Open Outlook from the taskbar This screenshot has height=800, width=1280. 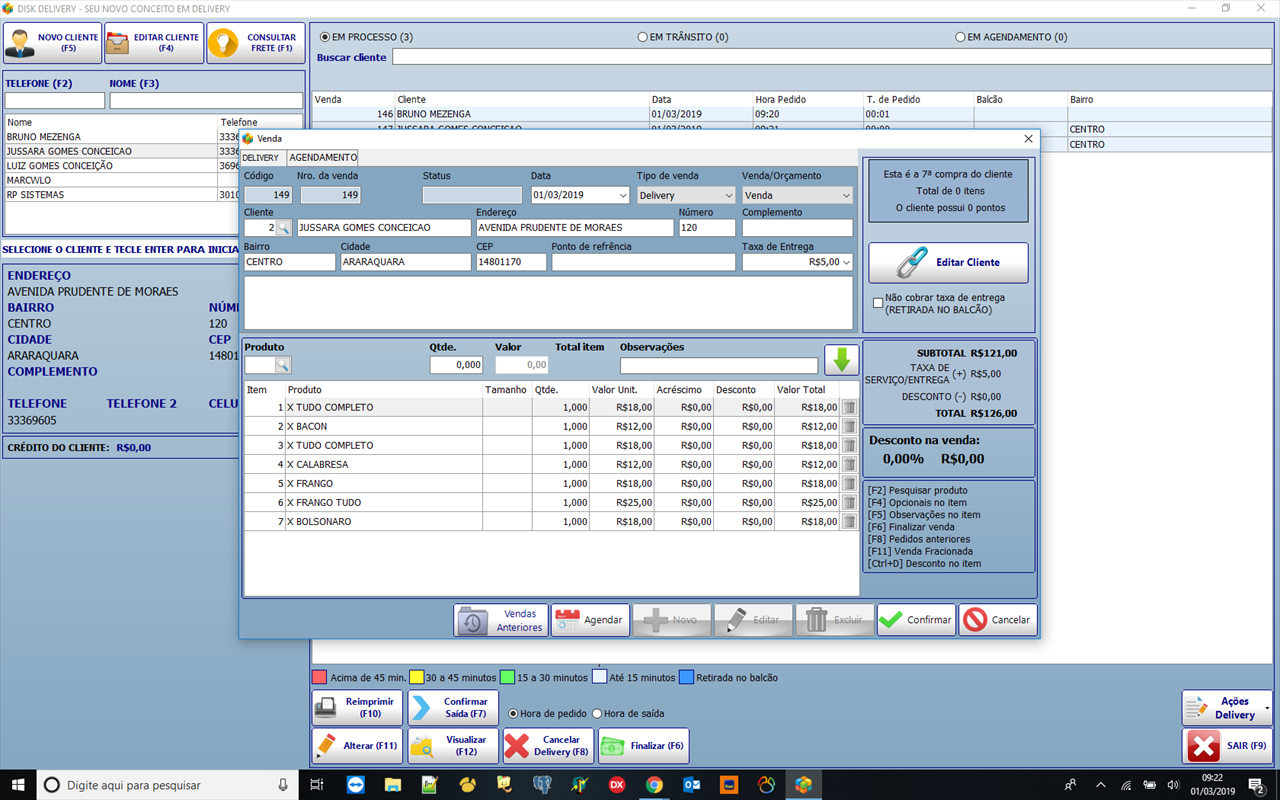tap(691, 785)
